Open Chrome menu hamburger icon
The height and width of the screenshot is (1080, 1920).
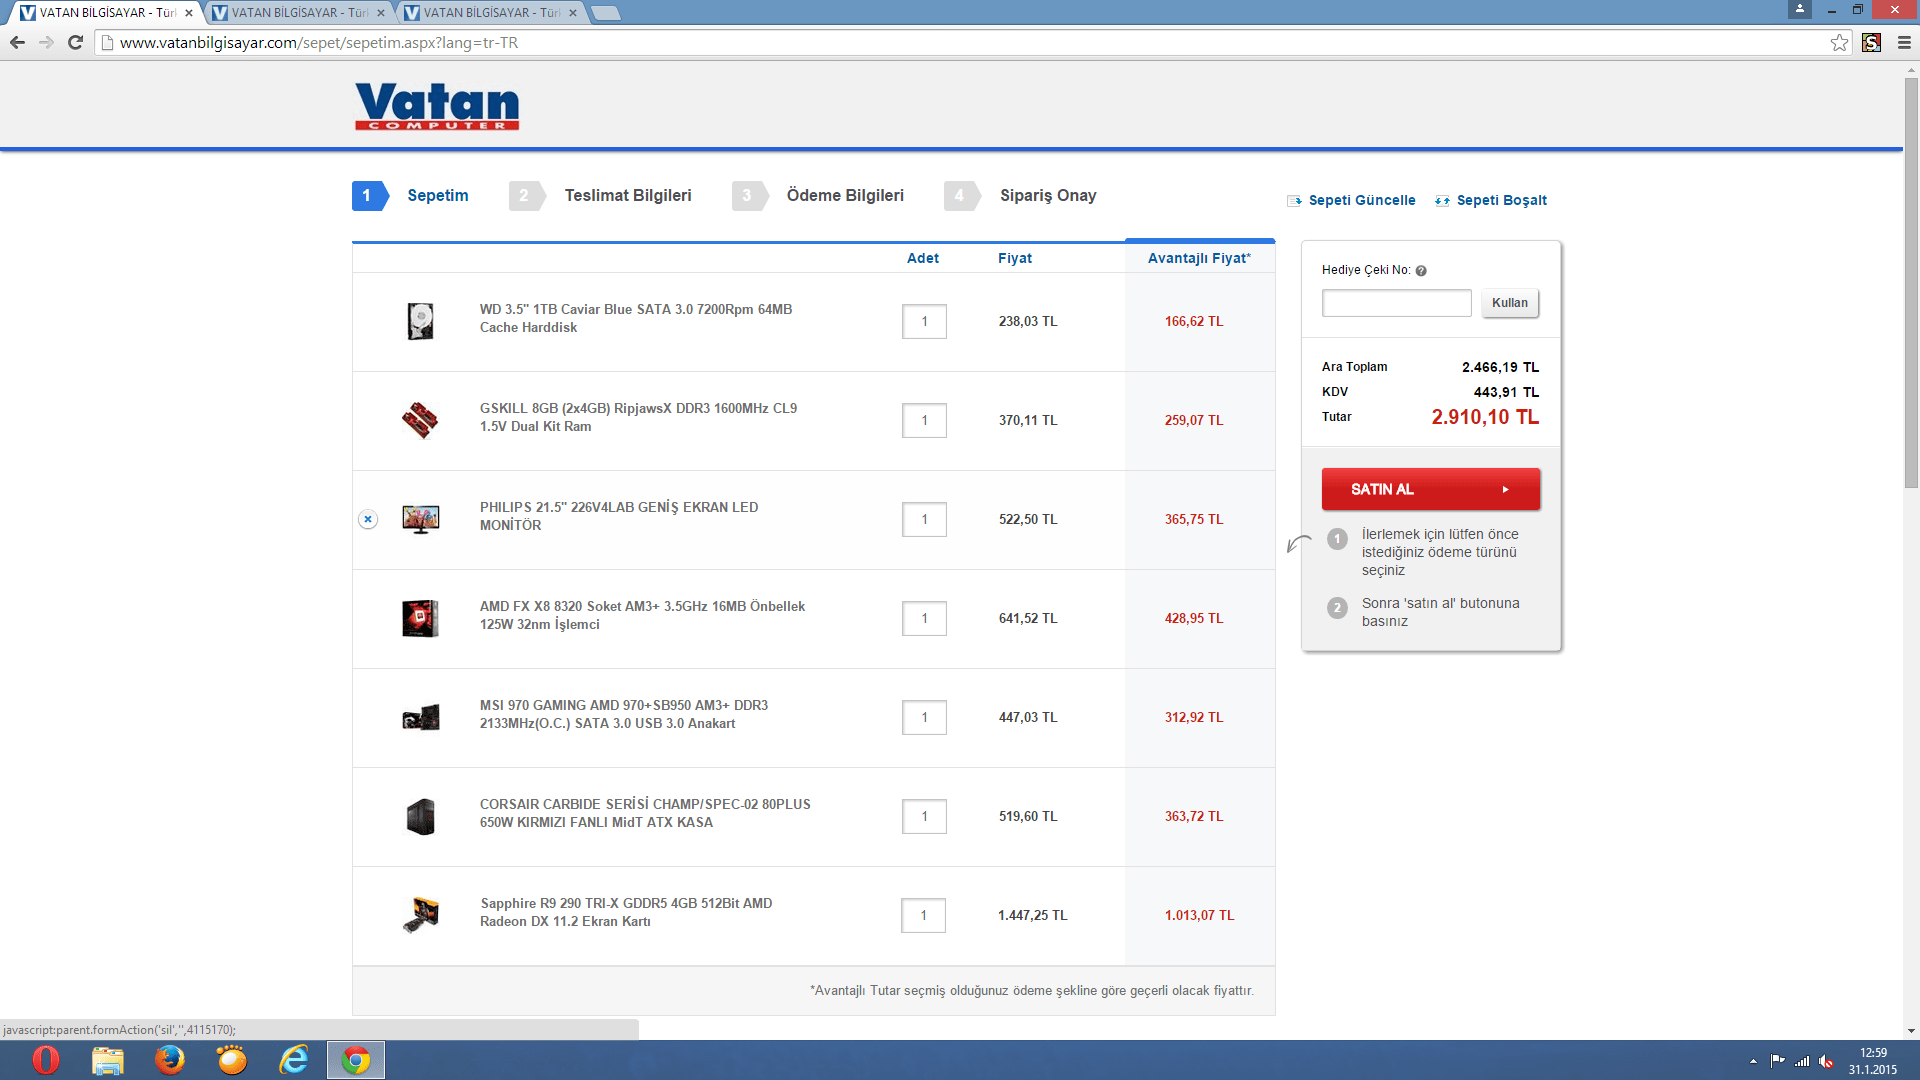point(1904,43)
